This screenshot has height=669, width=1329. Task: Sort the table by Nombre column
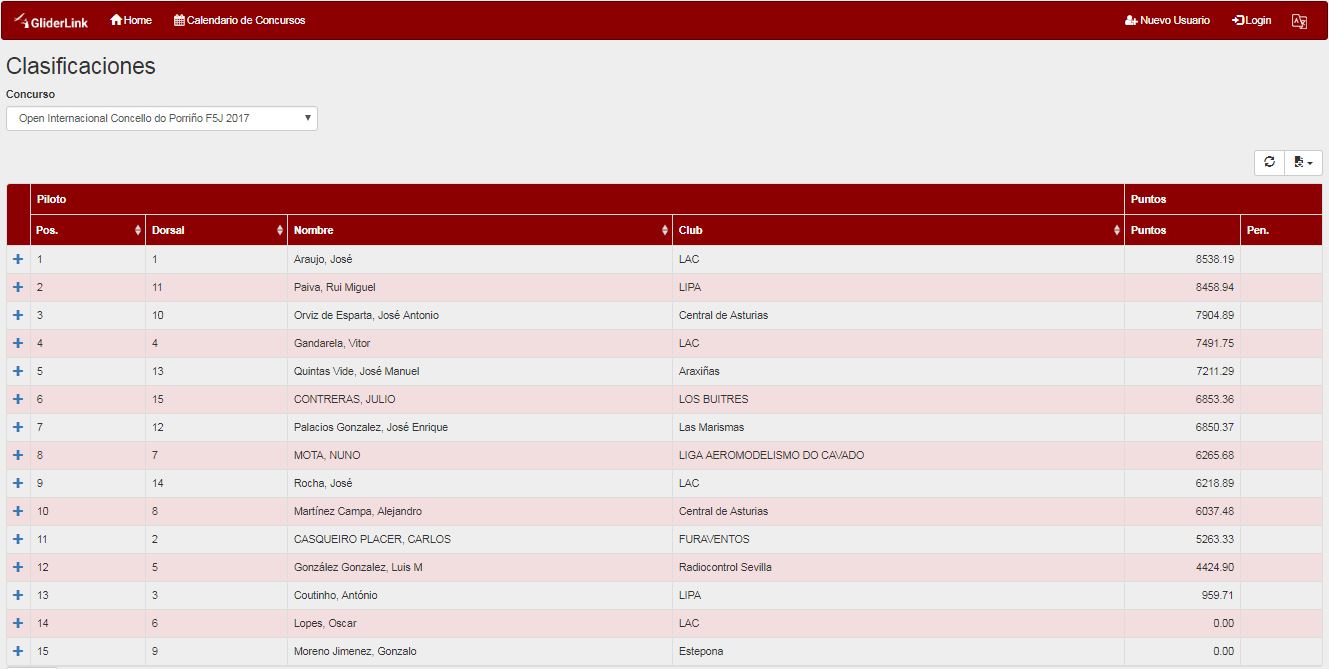(480, 230)
